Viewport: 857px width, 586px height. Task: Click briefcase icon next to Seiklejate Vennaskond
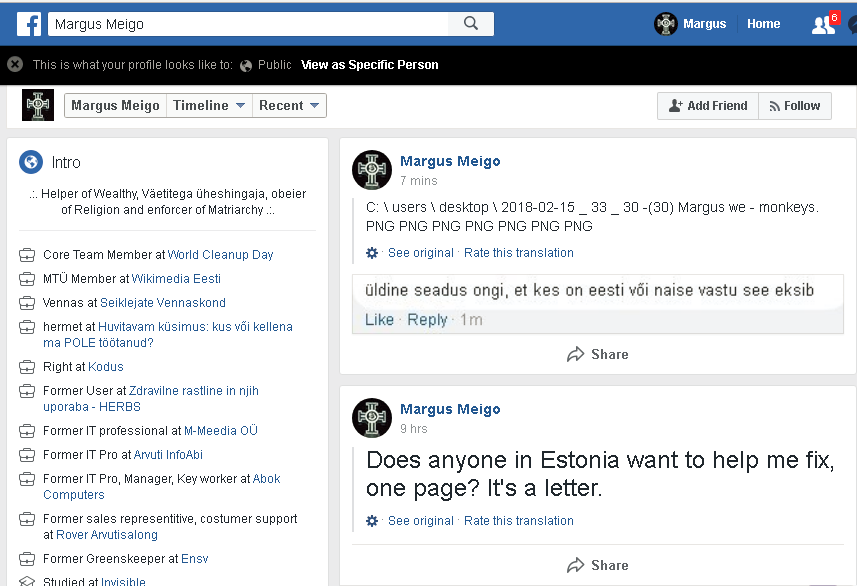click(27, 303)
